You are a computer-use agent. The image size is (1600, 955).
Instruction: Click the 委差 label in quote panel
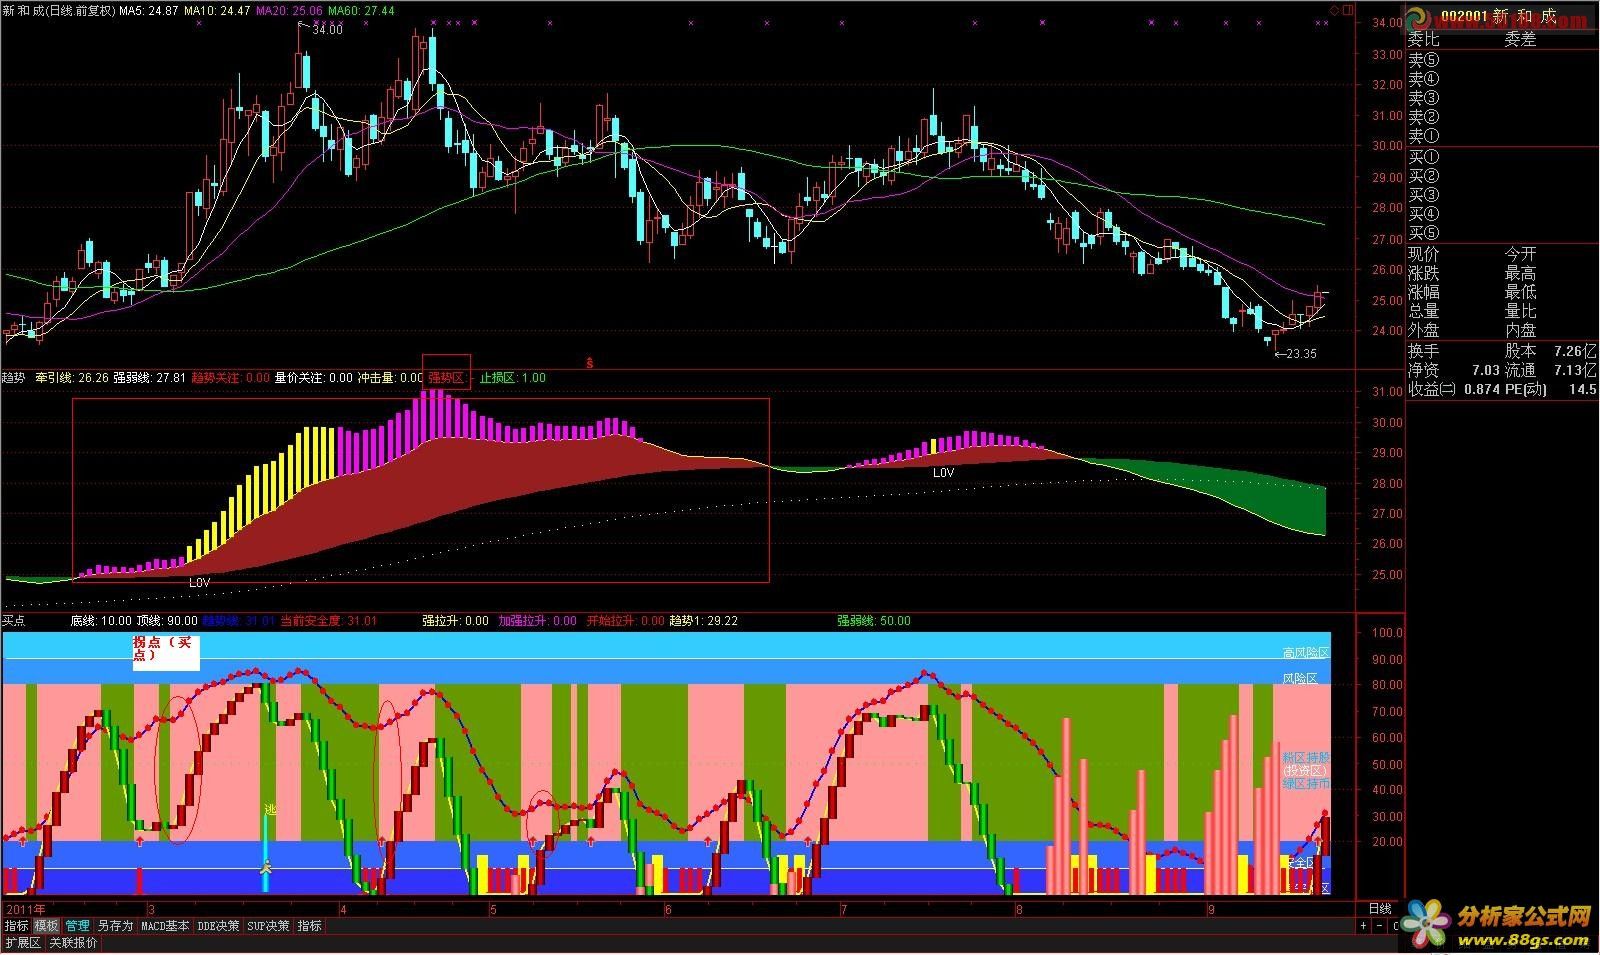(x=1520, y=40)
